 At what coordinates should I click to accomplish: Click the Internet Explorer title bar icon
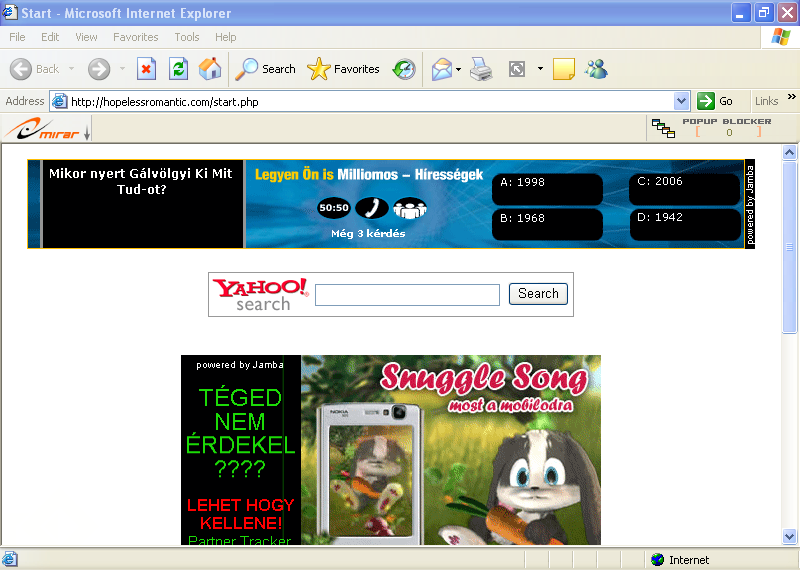pyautogui.click(x=10, y=12)
